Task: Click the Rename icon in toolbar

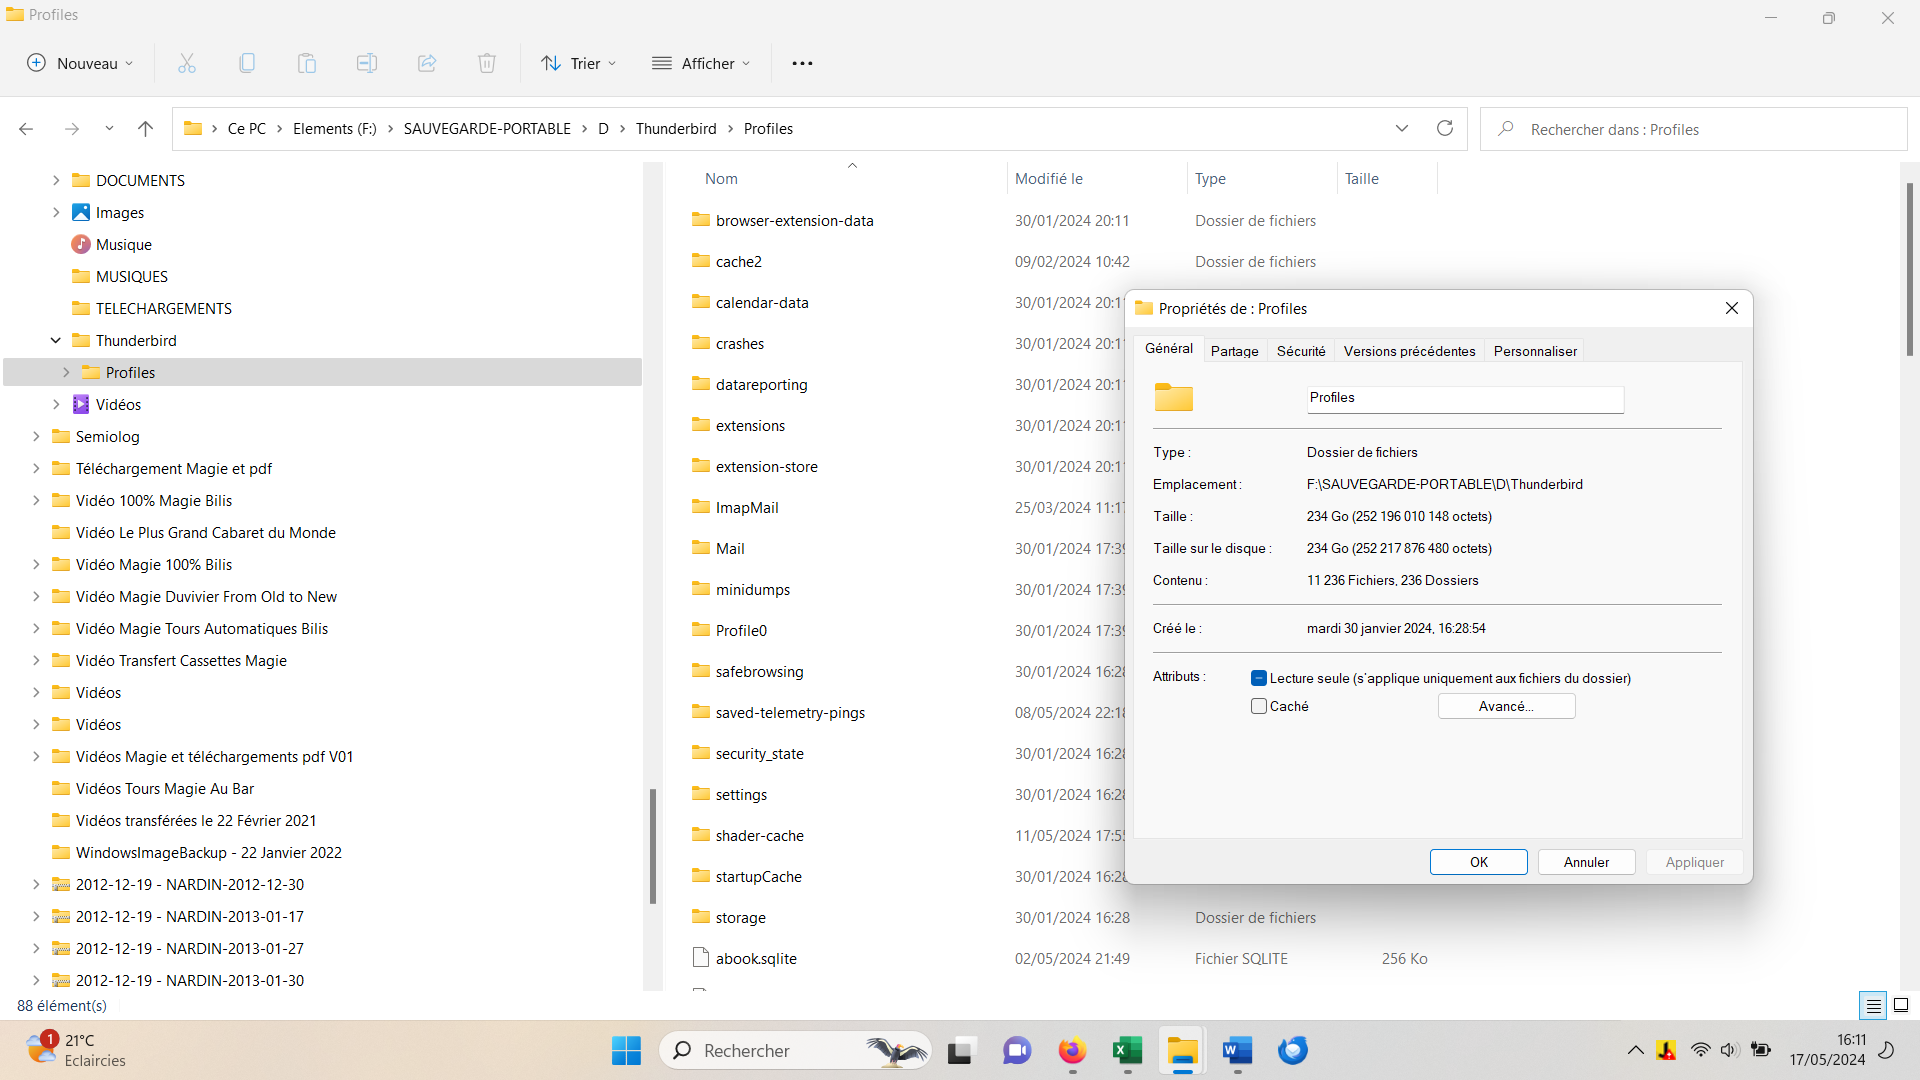Action: pyautogui.click(x=367, y=63)
